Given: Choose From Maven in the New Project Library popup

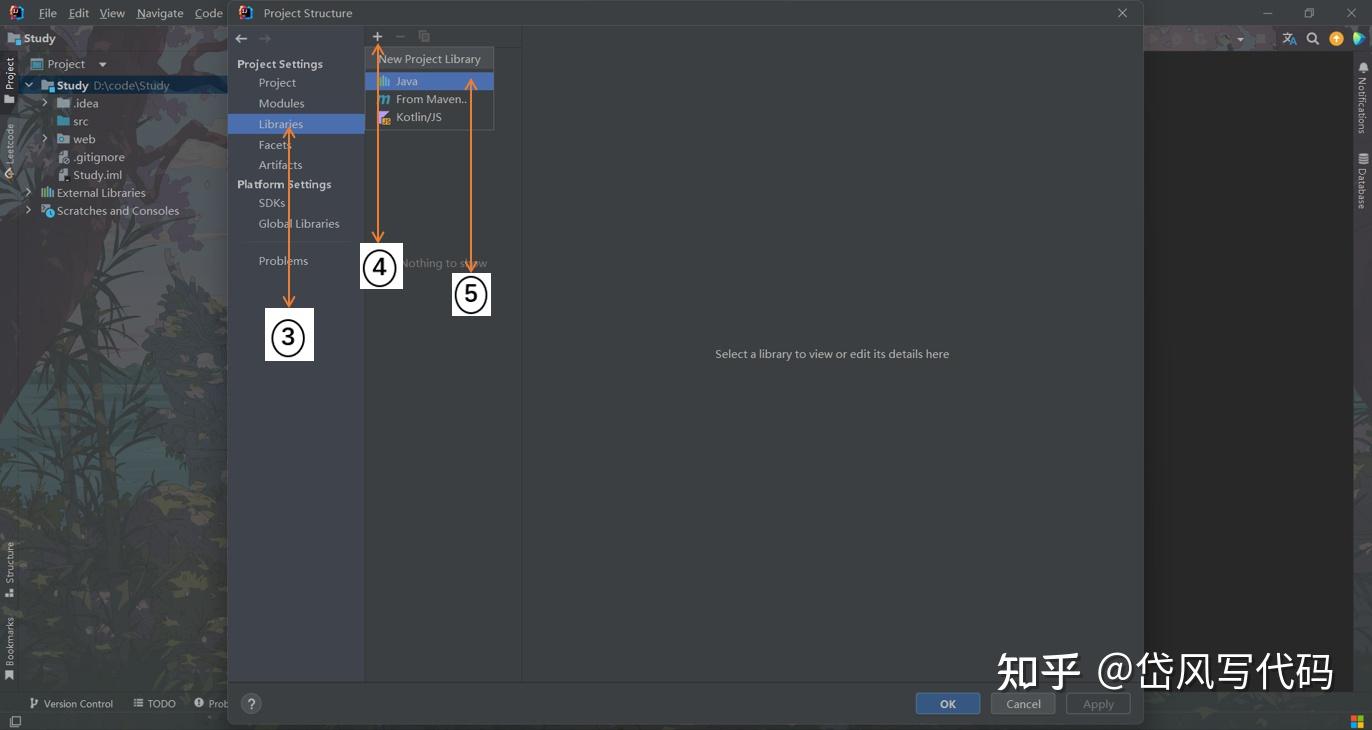Looking at the screenshot, I should (x=430, y=99).
